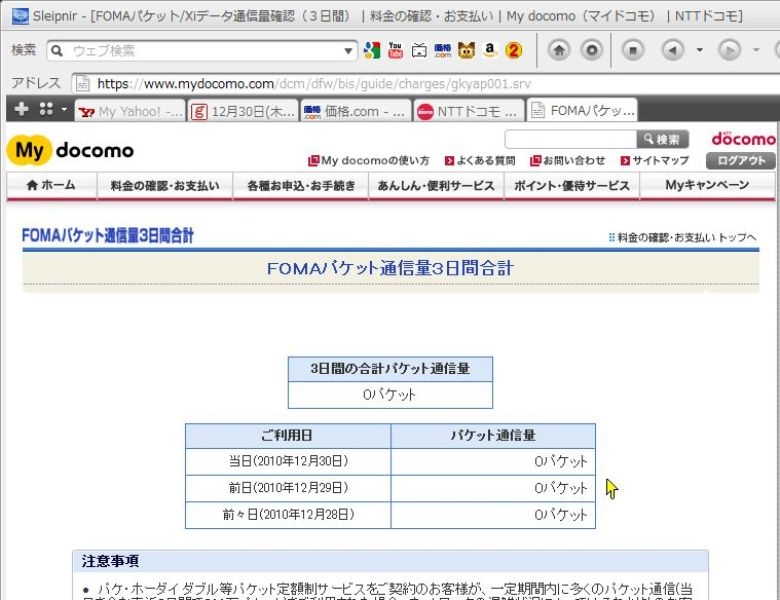Navigate back with the left arrow button
This screenshot has height=600, width=780.
pyautogui.click(x=673, y=50)
